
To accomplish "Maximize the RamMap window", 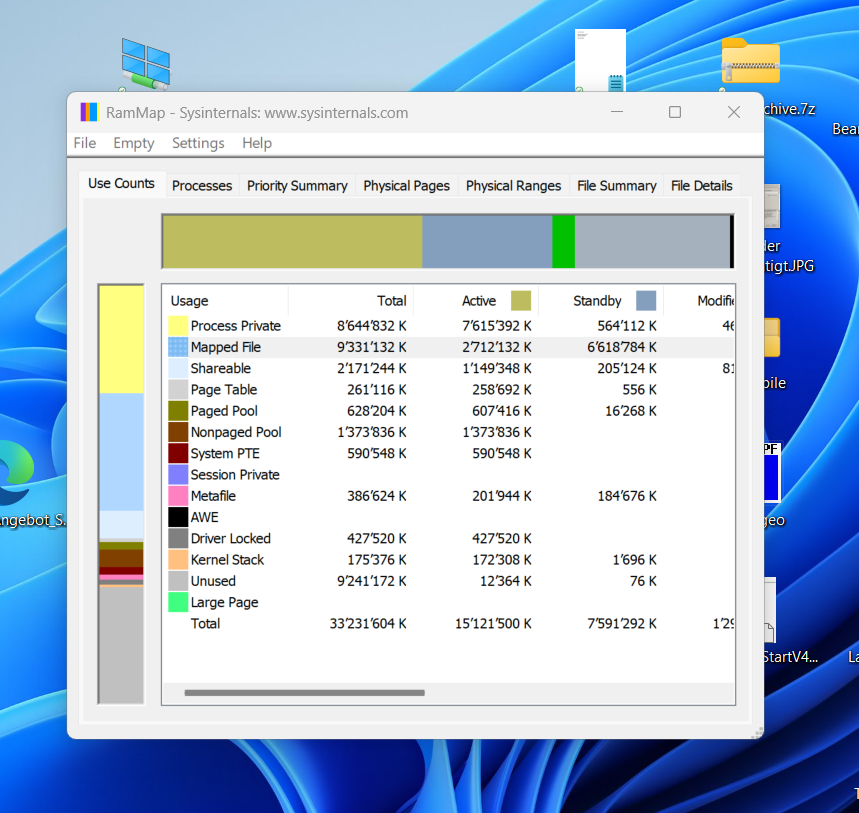I will (675, 112).
